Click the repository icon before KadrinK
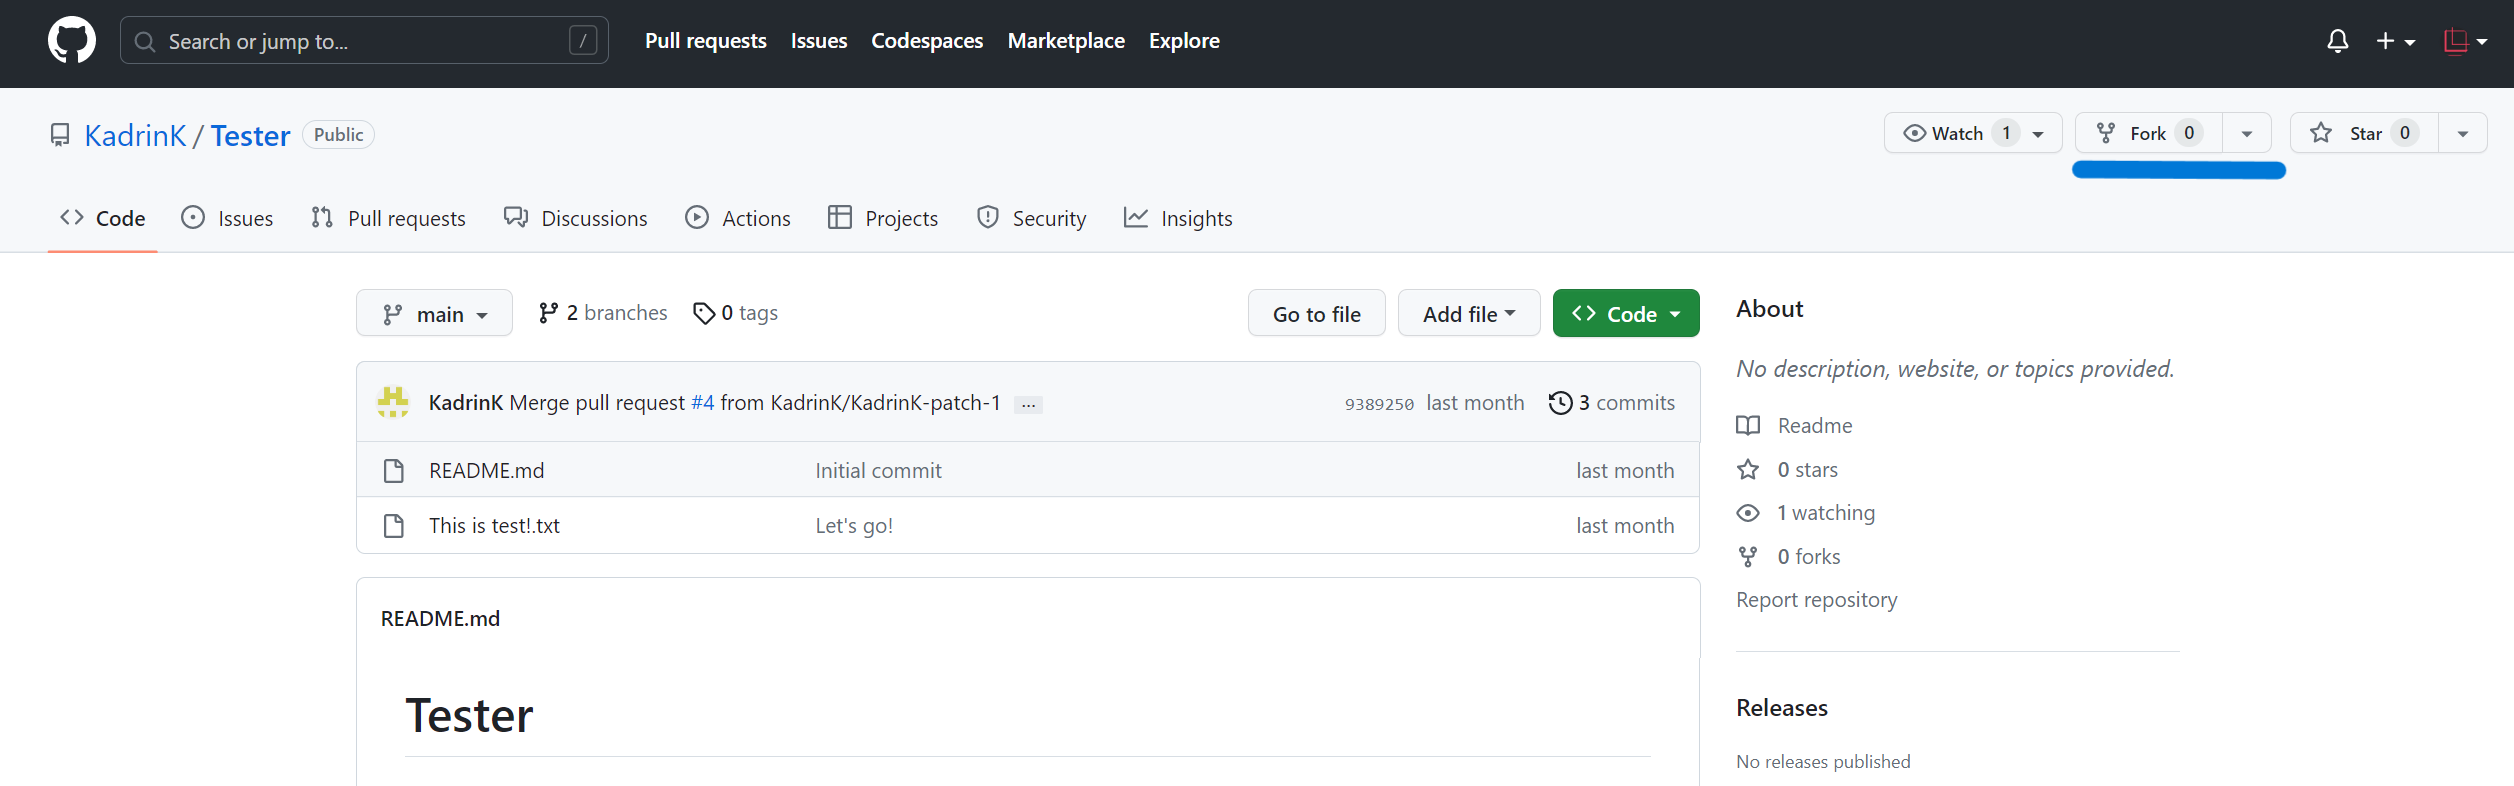This screenshot has width=2514, height=786. pos(60,135)
